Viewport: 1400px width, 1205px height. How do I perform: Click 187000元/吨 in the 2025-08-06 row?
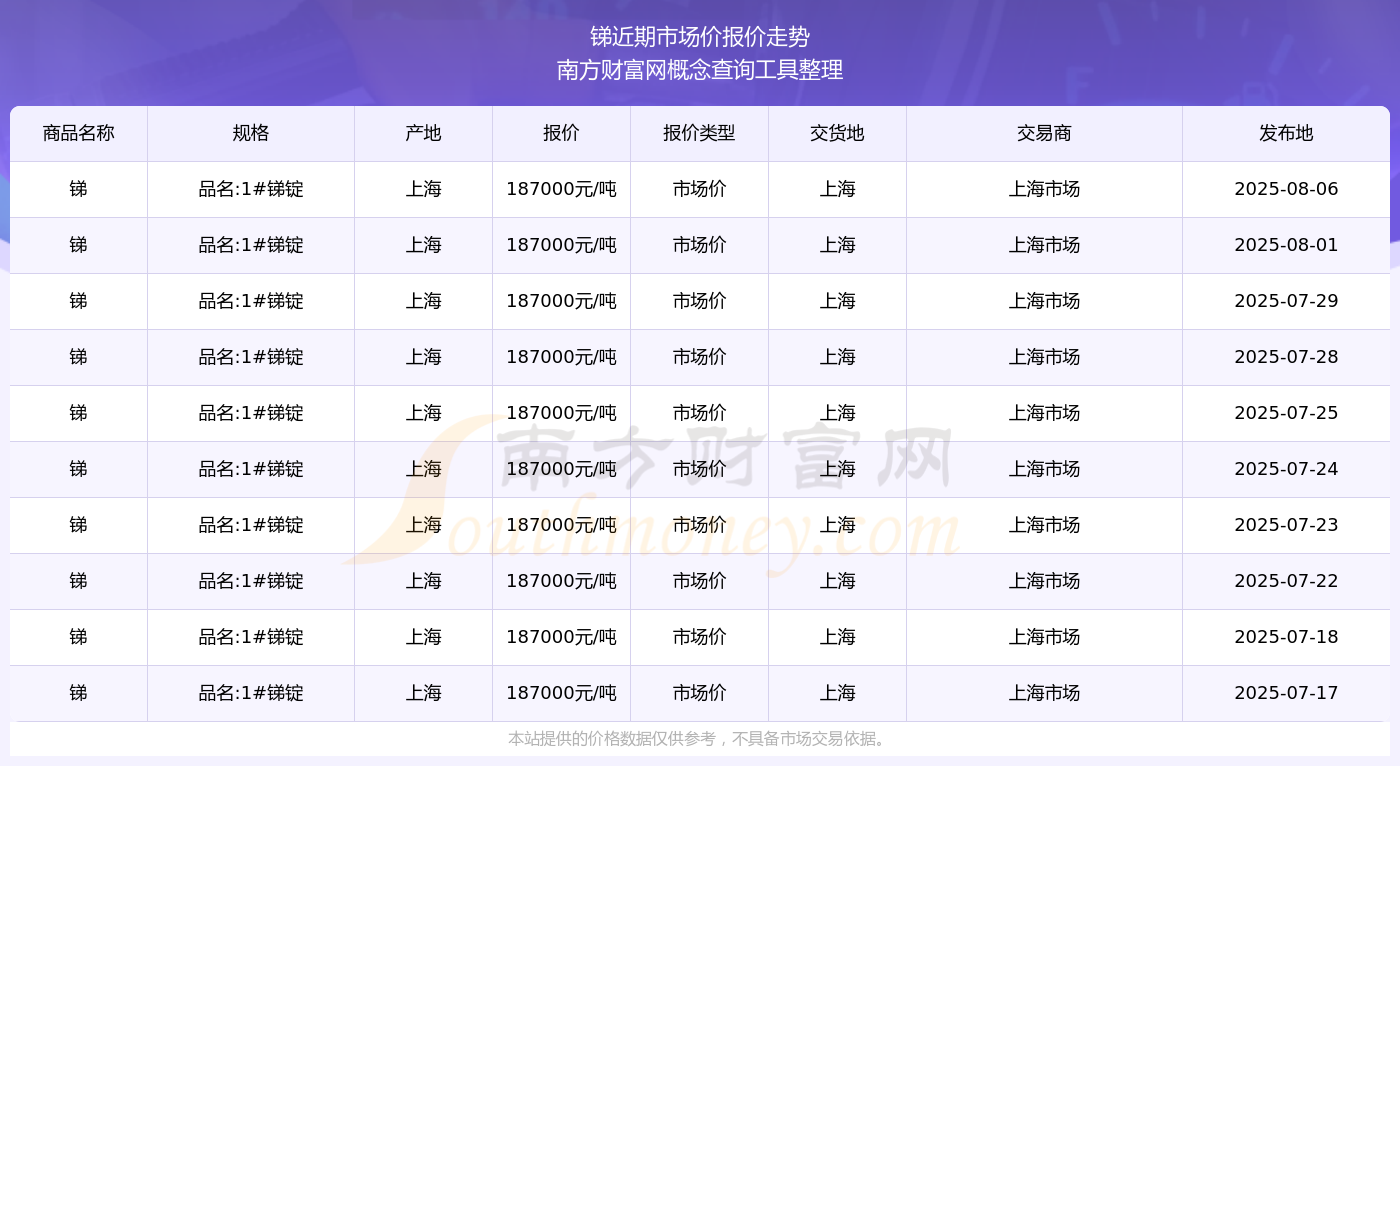coord(561,189)
